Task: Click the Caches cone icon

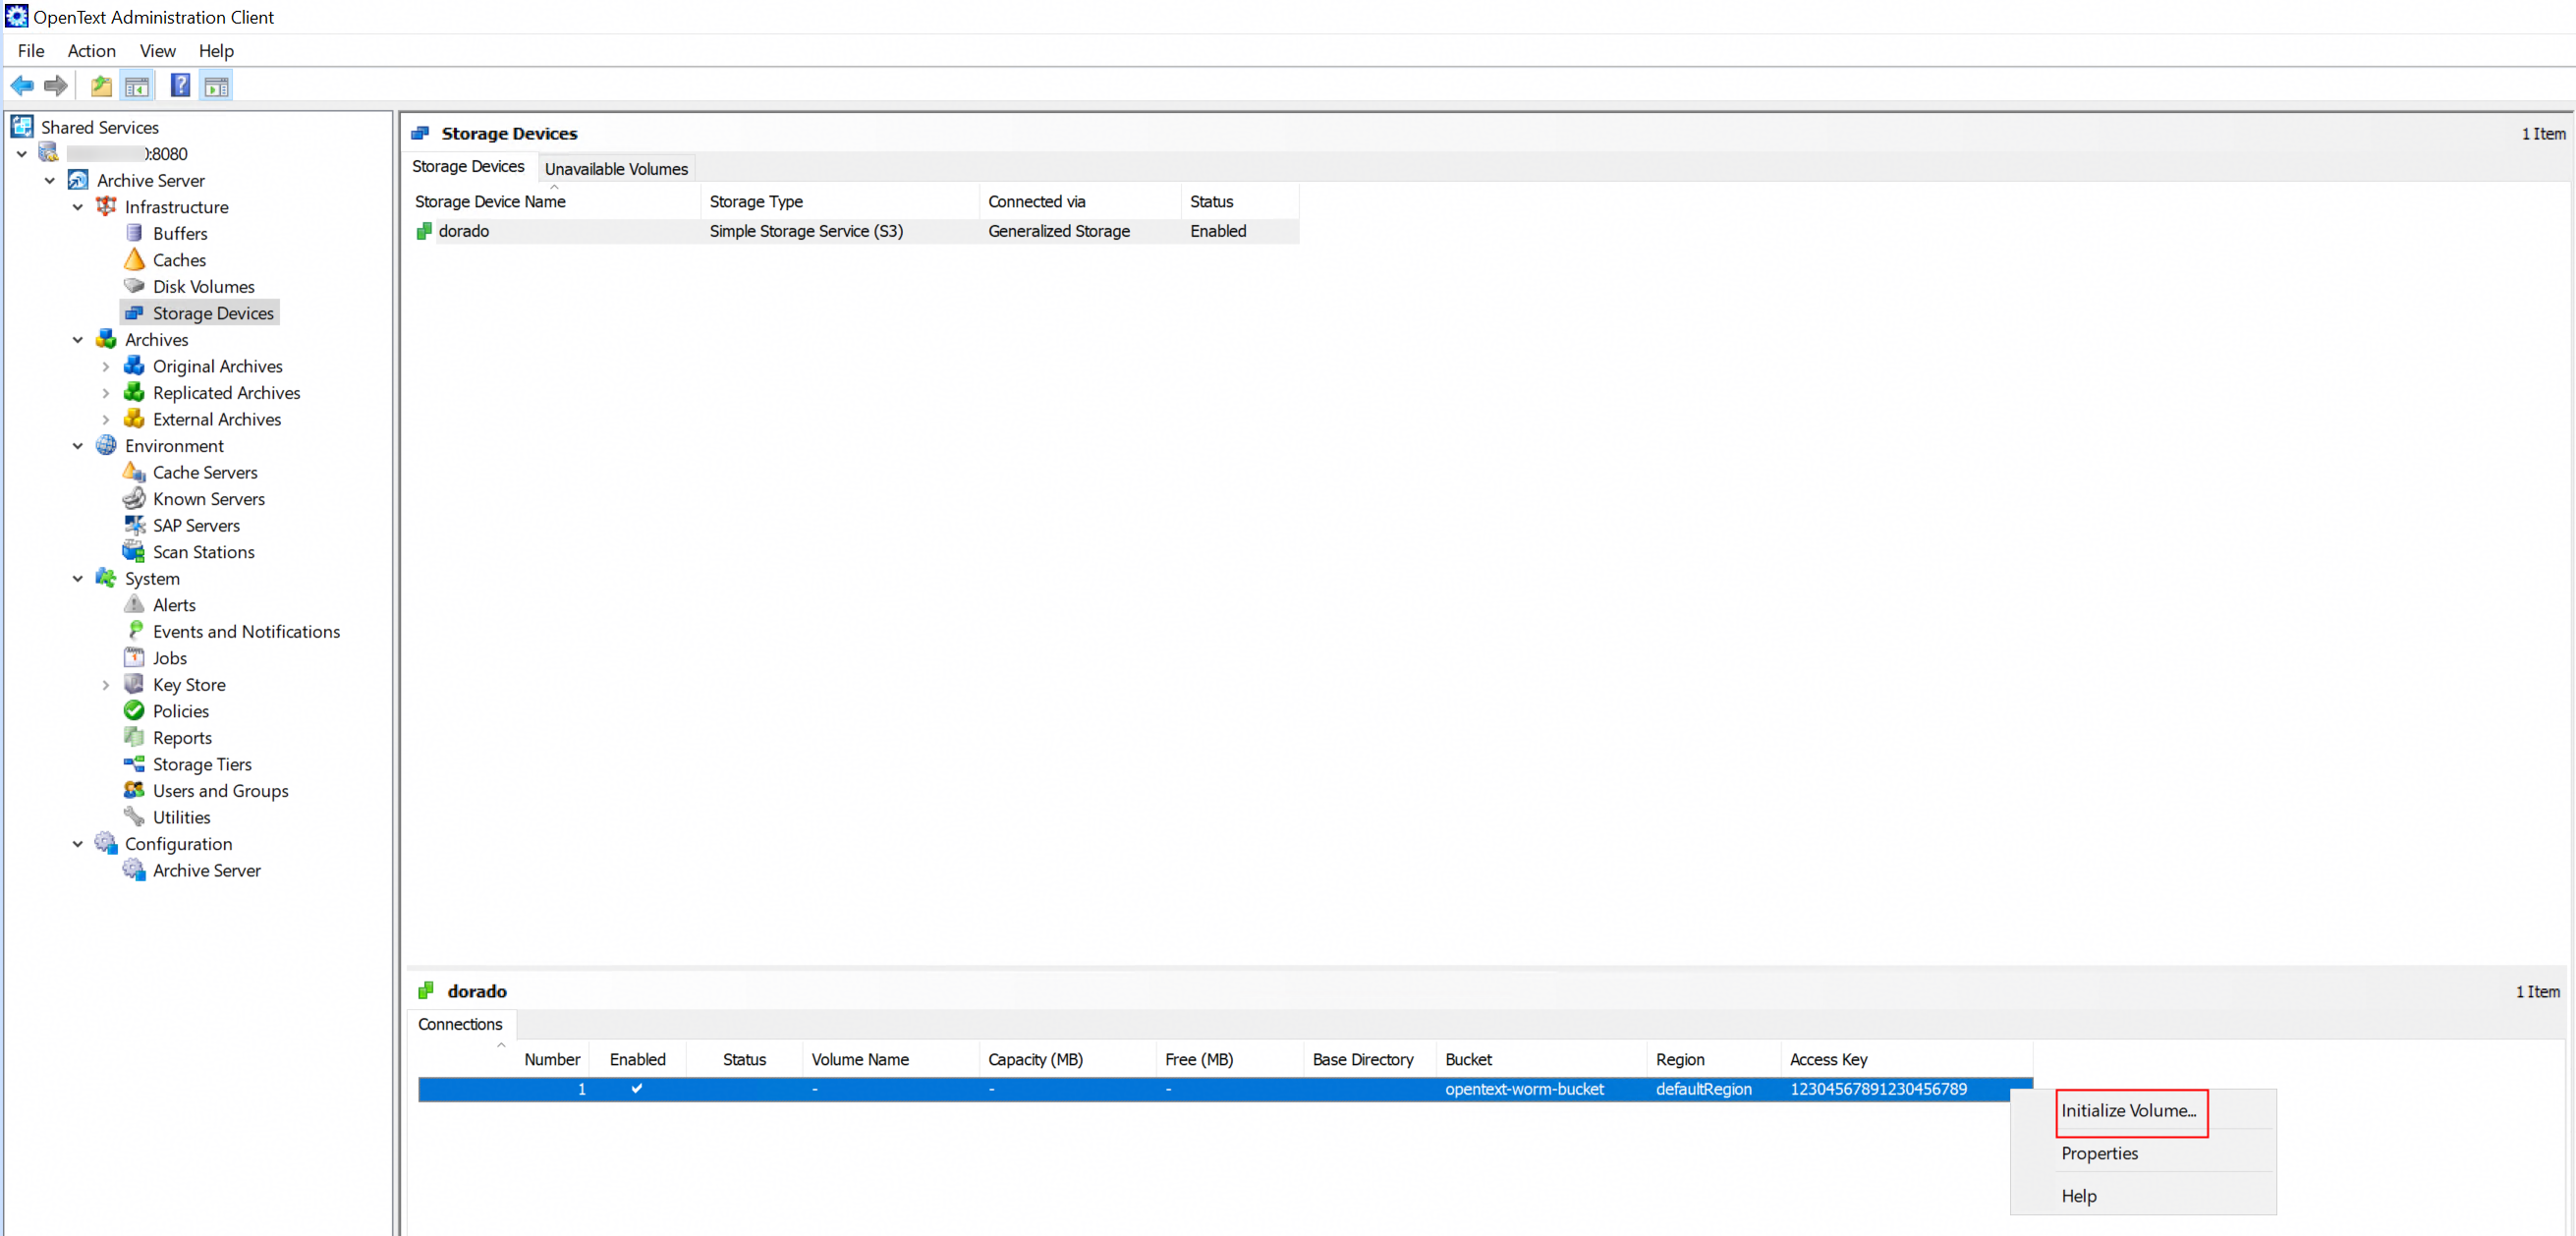Action: pyautogui.click(x=134, y=260)
